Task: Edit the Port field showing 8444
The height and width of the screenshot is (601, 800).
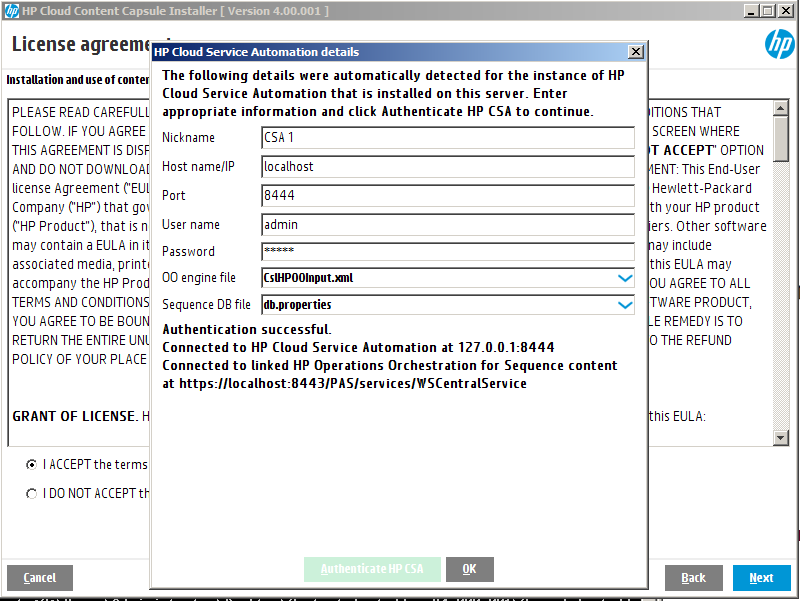Action: pos(447,196)
